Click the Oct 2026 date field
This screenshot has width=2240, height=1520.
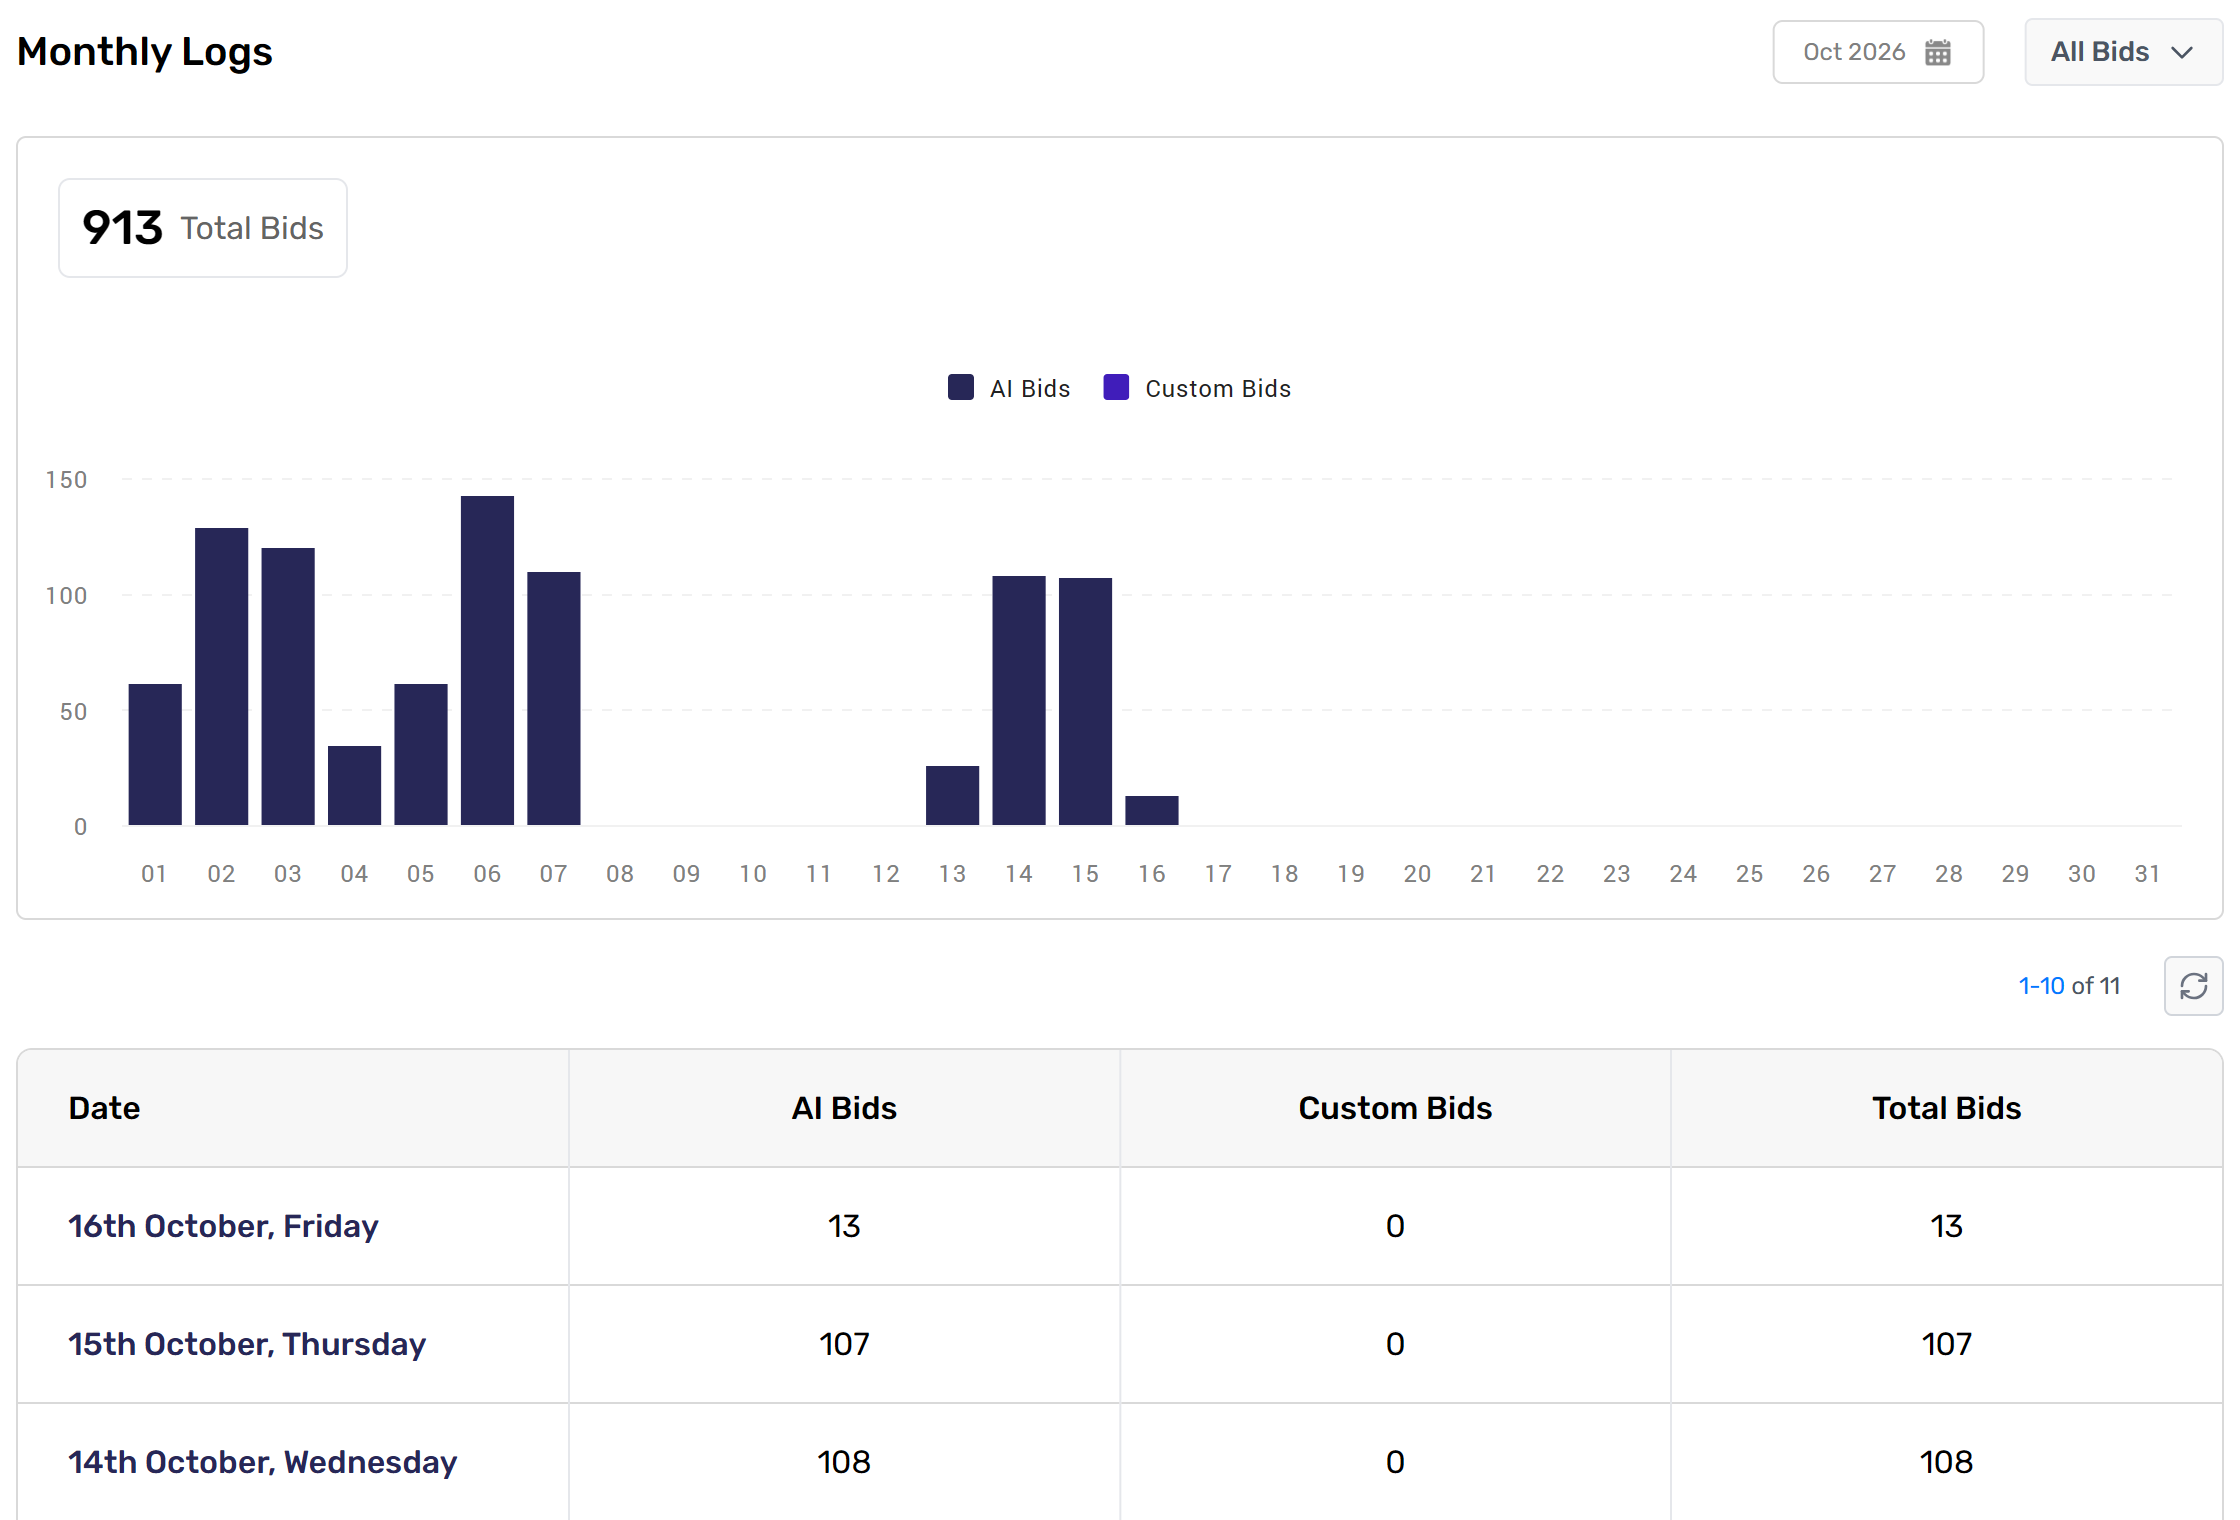(1878, 52)
